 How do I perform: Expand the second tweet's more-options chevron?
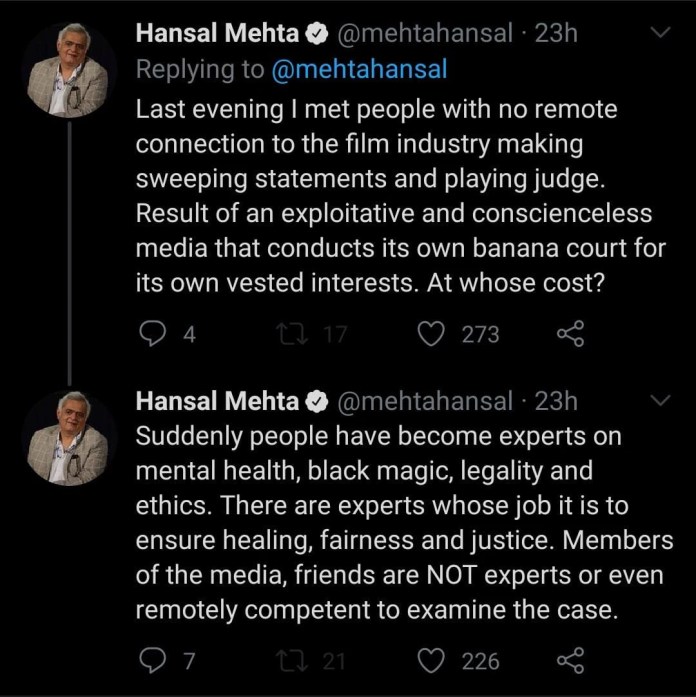coord(659,401)
